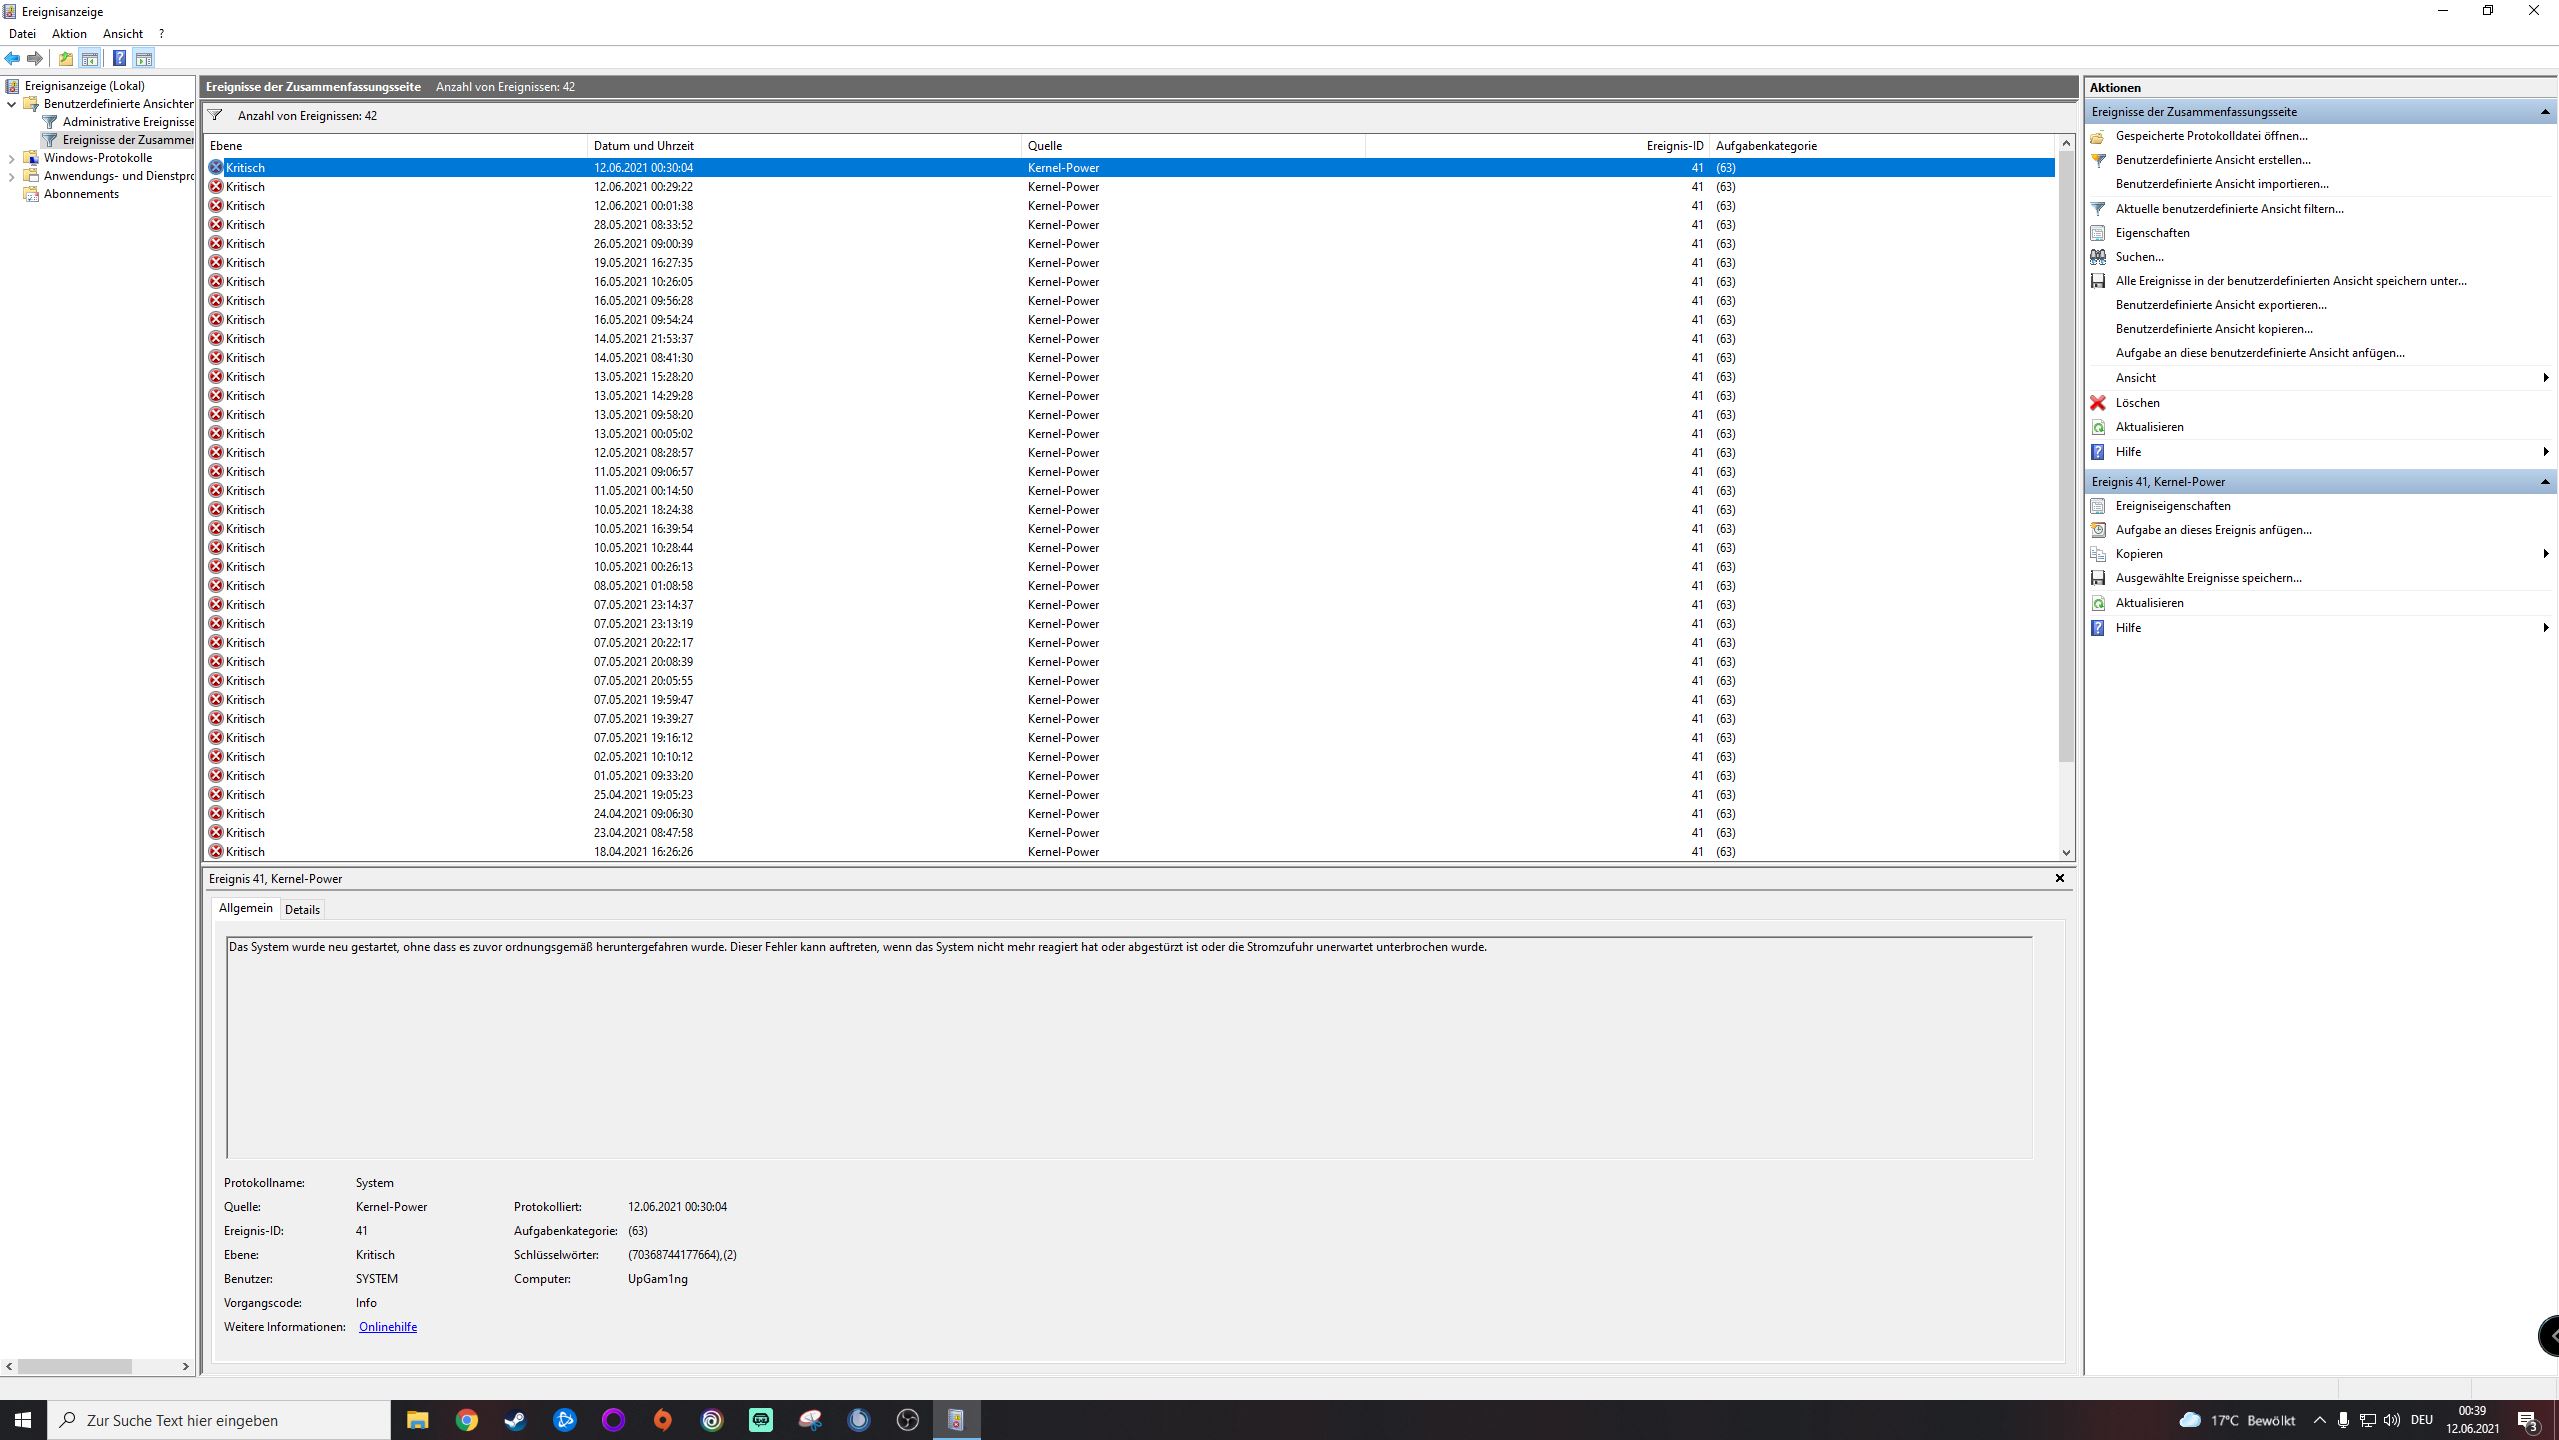Toggle the action pane toolbar icon

[144, 58]
